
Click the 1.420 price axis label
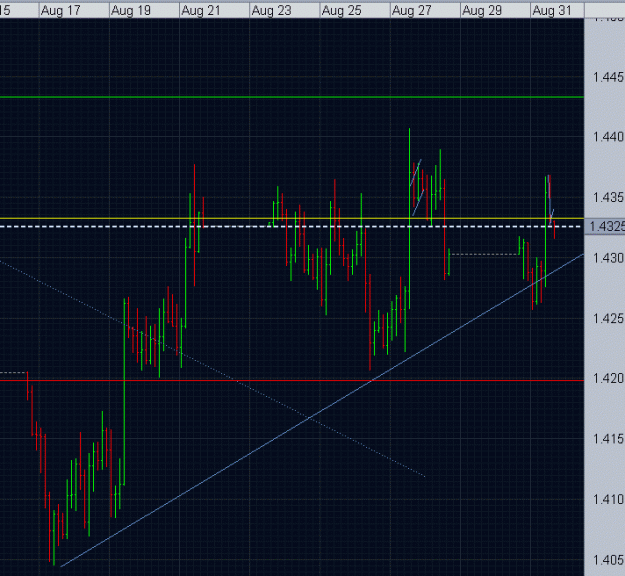(608, 378)
